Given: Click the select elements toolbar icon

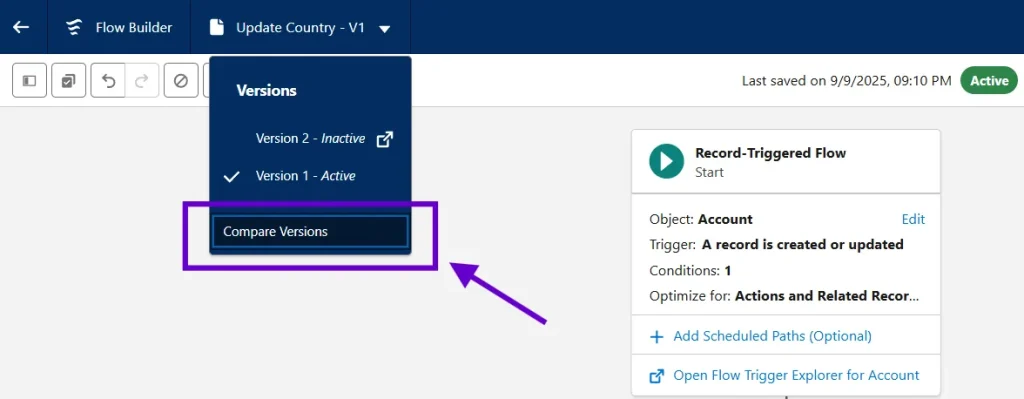Looking at the screenshot, I should pos(69,81).
